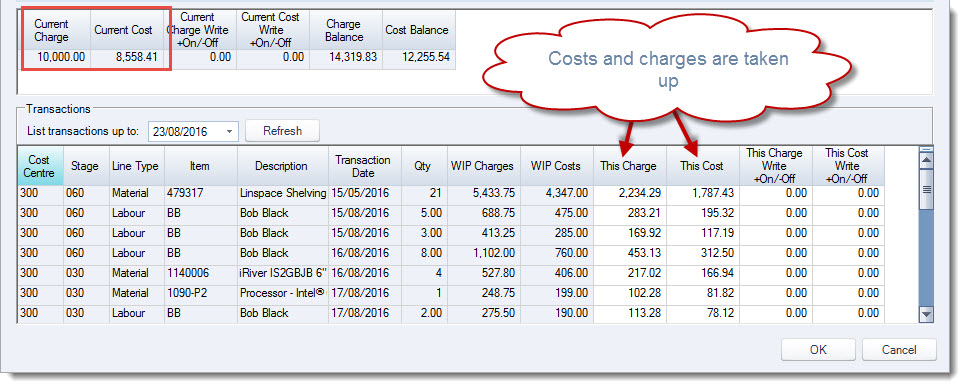Click the WIP Costs cell 190.00
Screen dimensions: 965x388
[x=557, y=313]
